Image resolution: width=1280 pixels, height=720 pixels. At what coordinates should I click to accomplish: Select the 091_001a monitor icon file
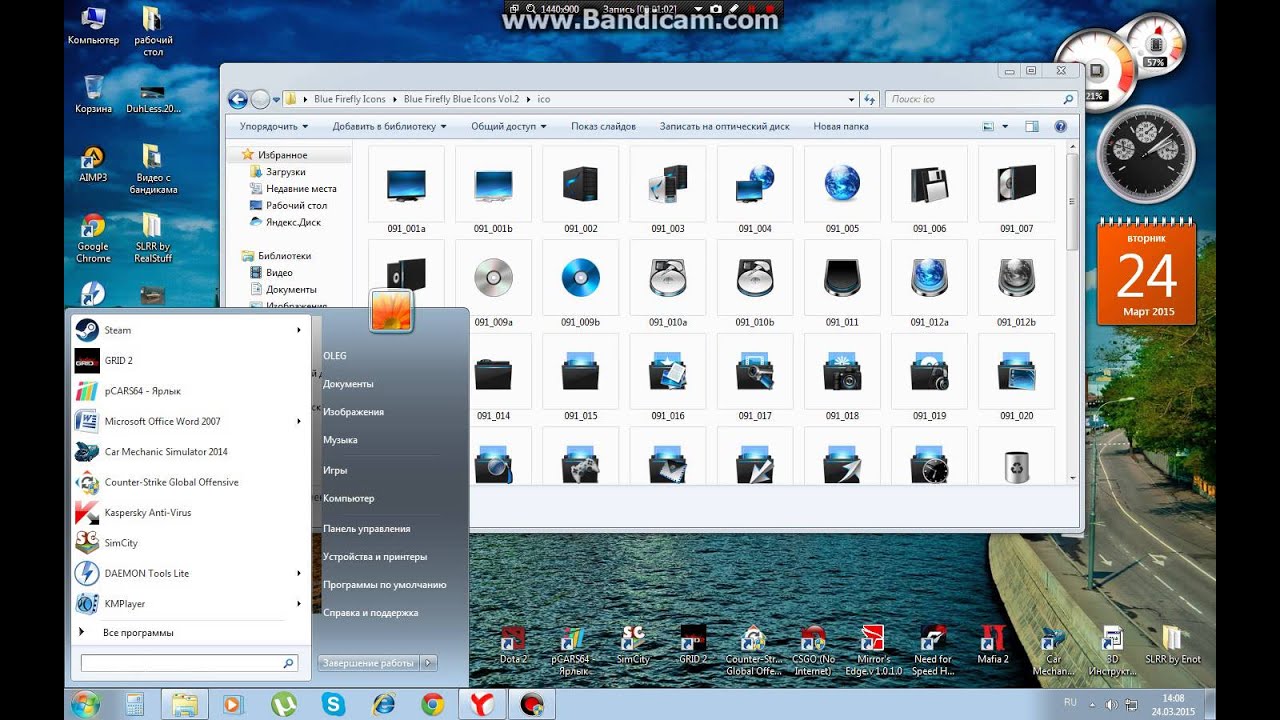[406, 190]
